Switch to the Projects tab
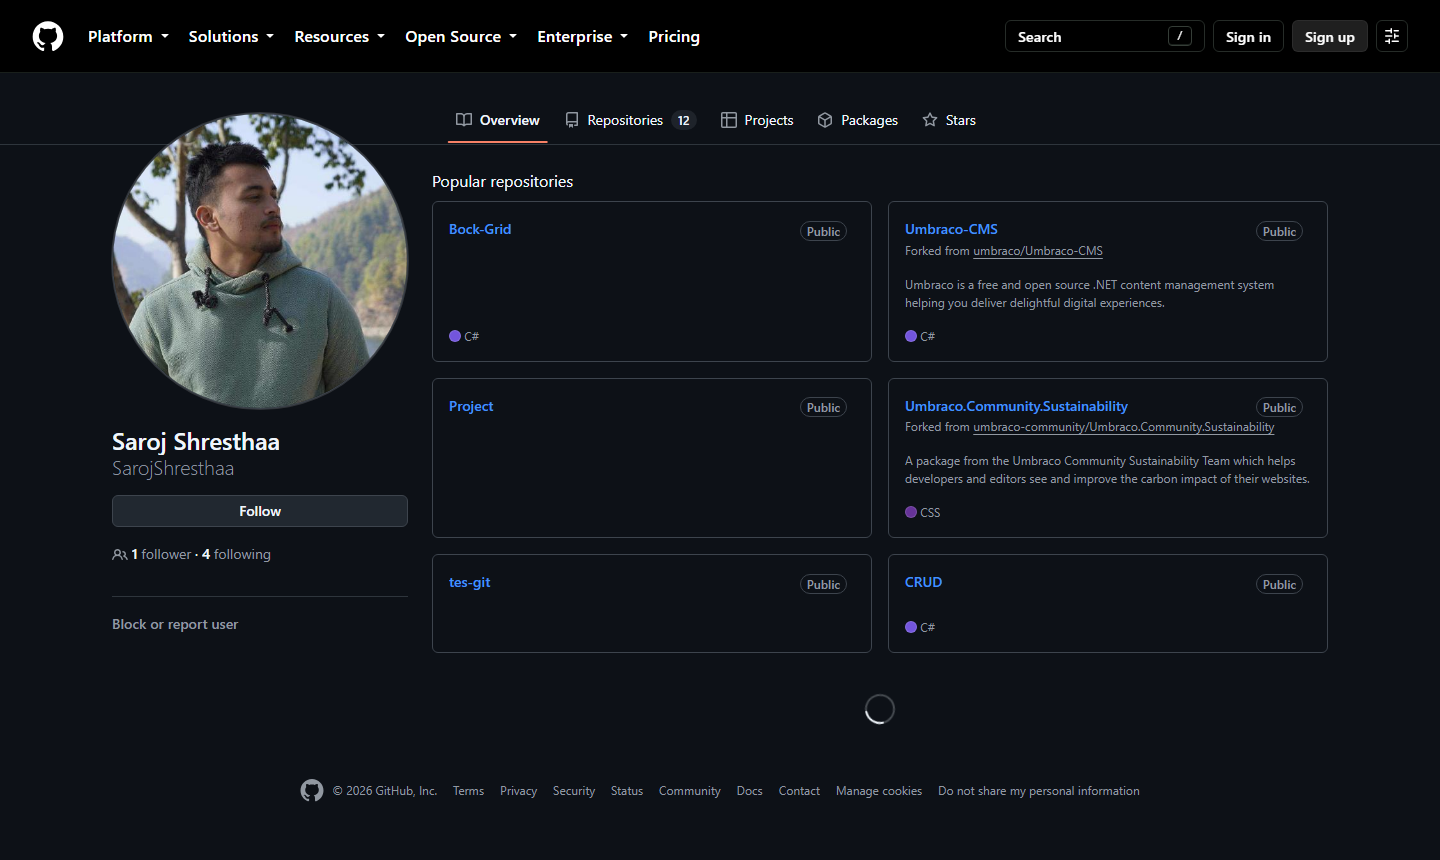 [757, 120]
